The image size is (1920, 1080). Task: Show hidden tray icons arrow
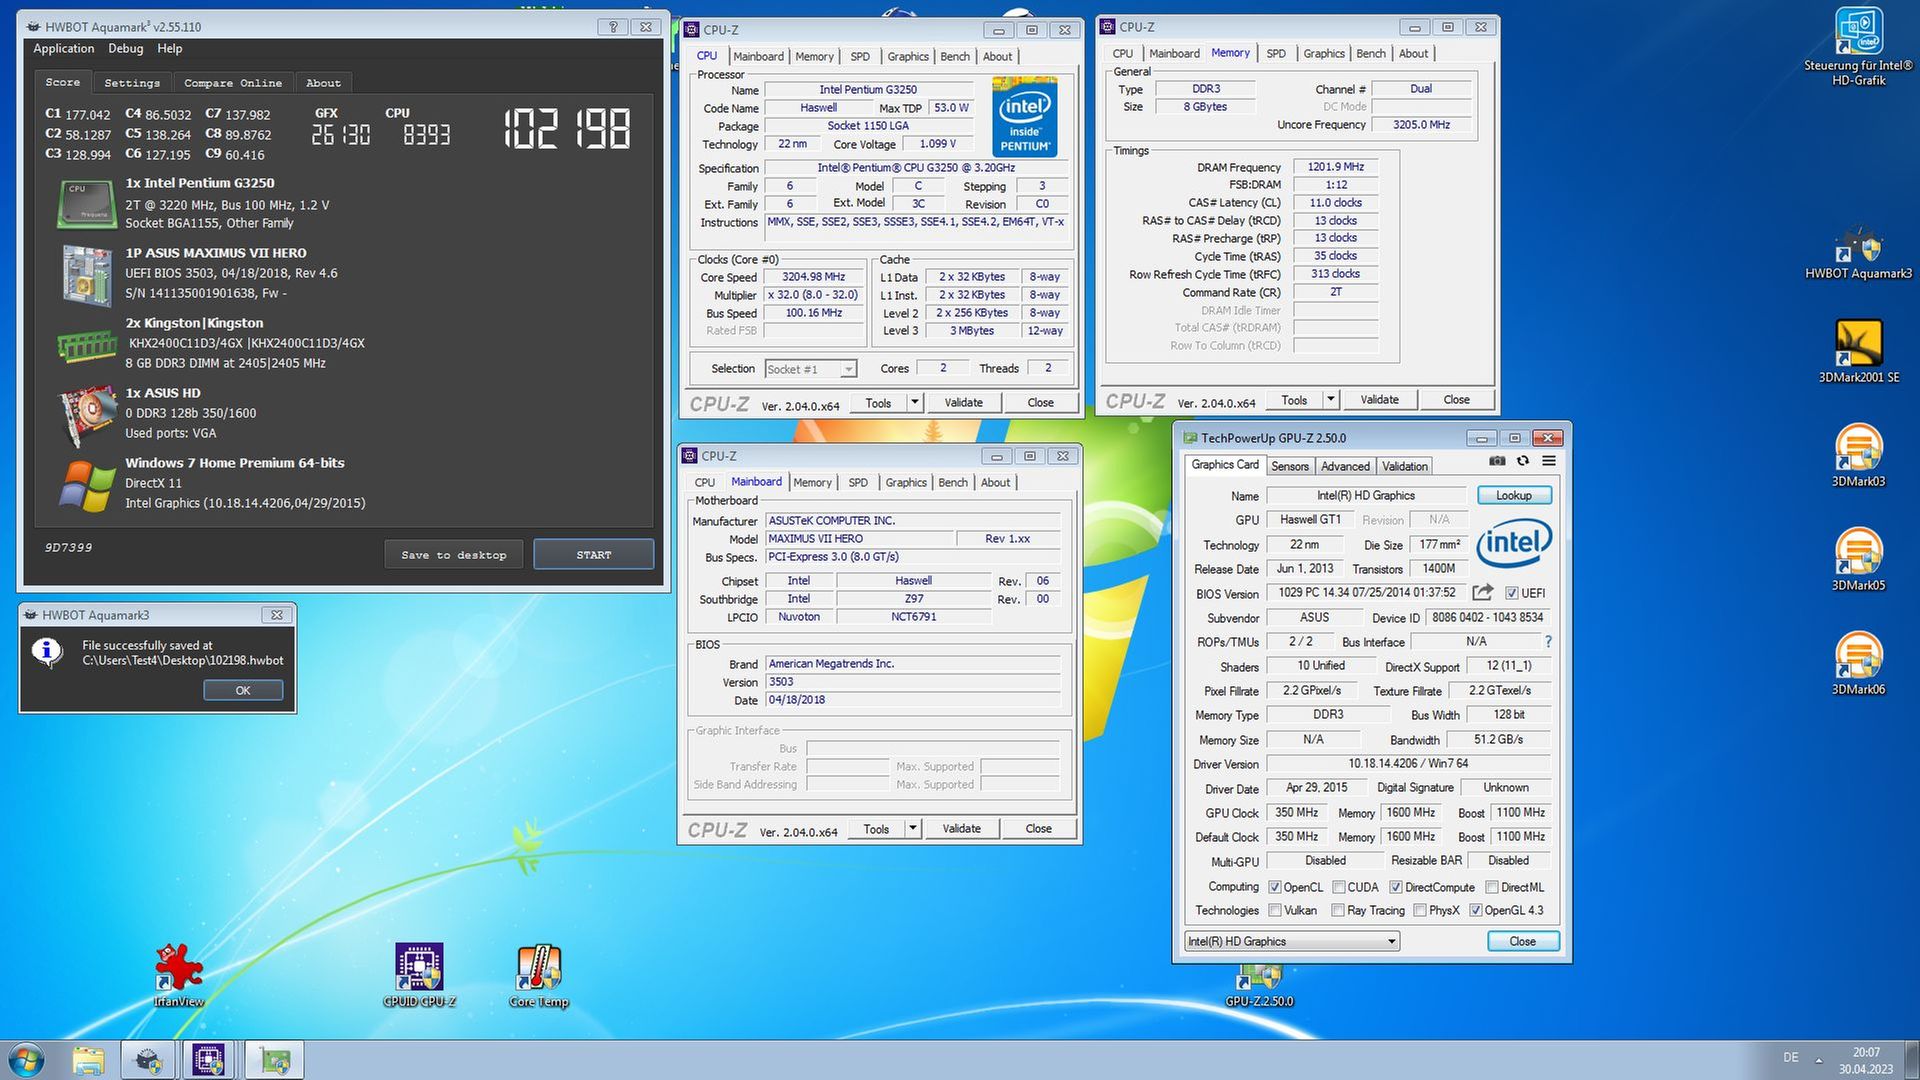click(x=1819, y=1060)
